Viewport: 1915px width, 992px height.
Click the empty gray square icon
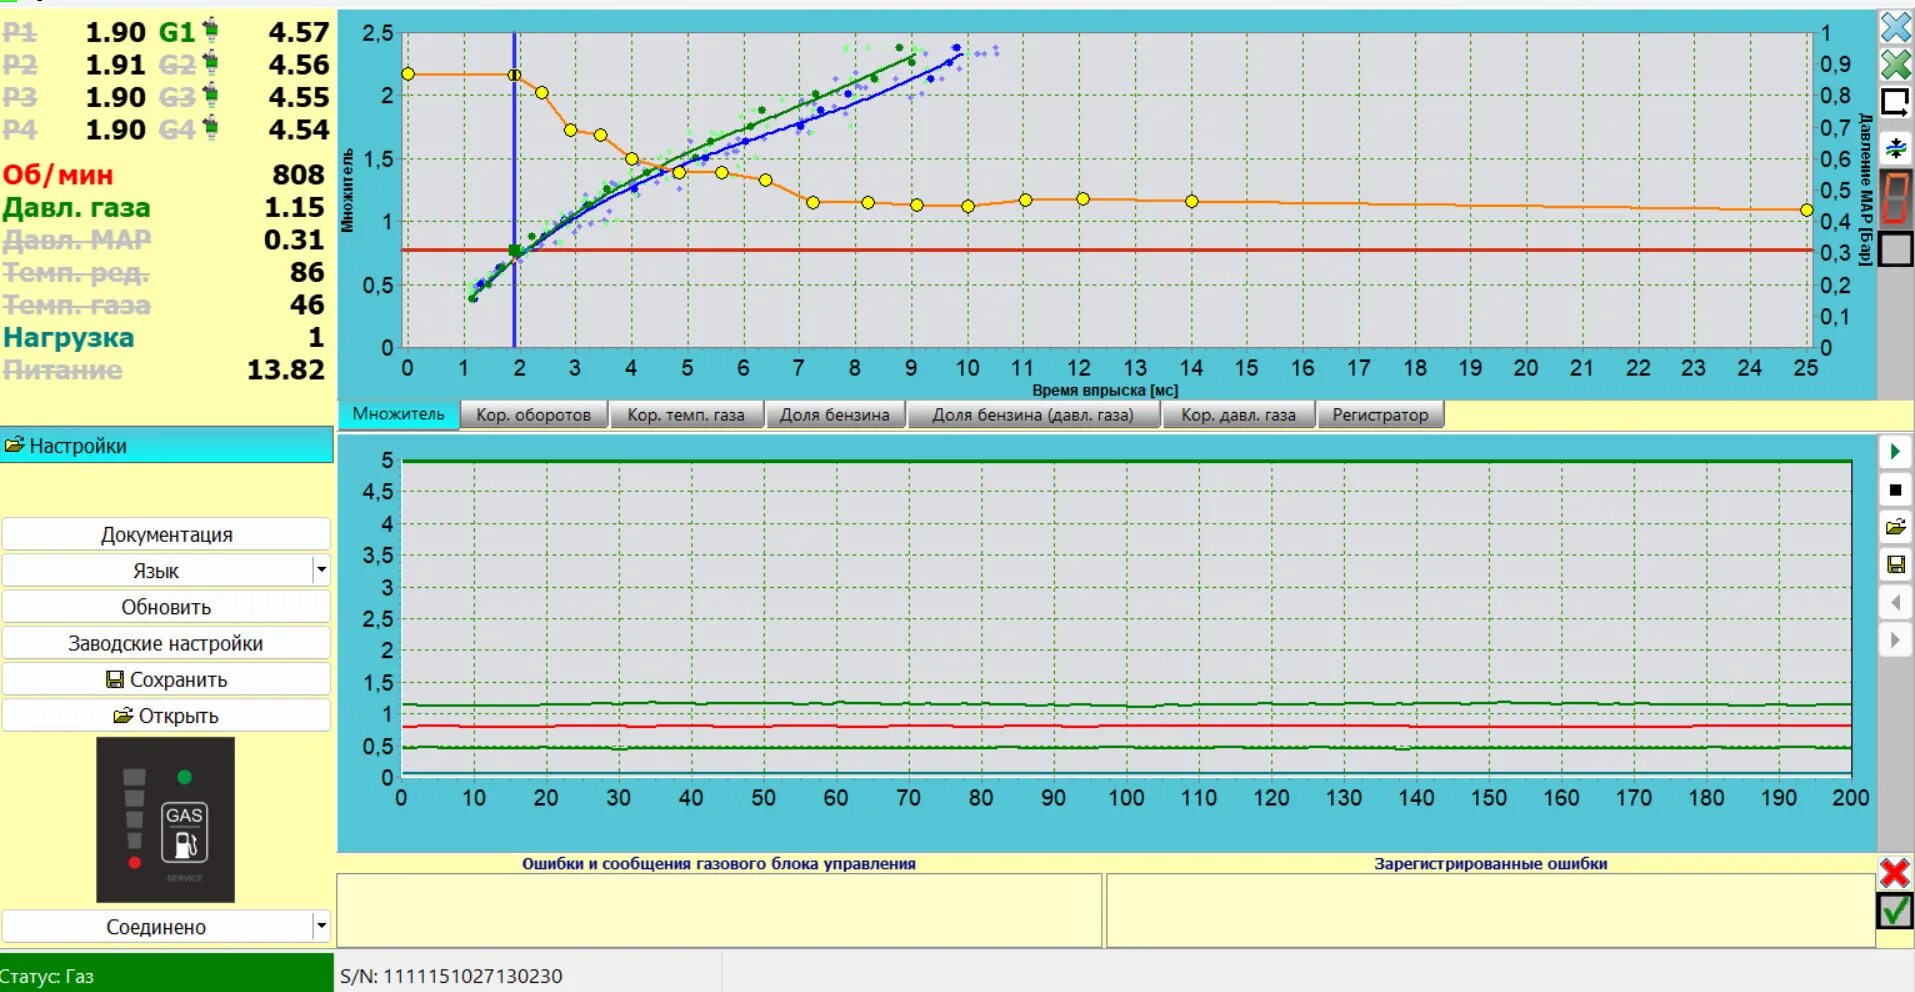pos(1895,249)
